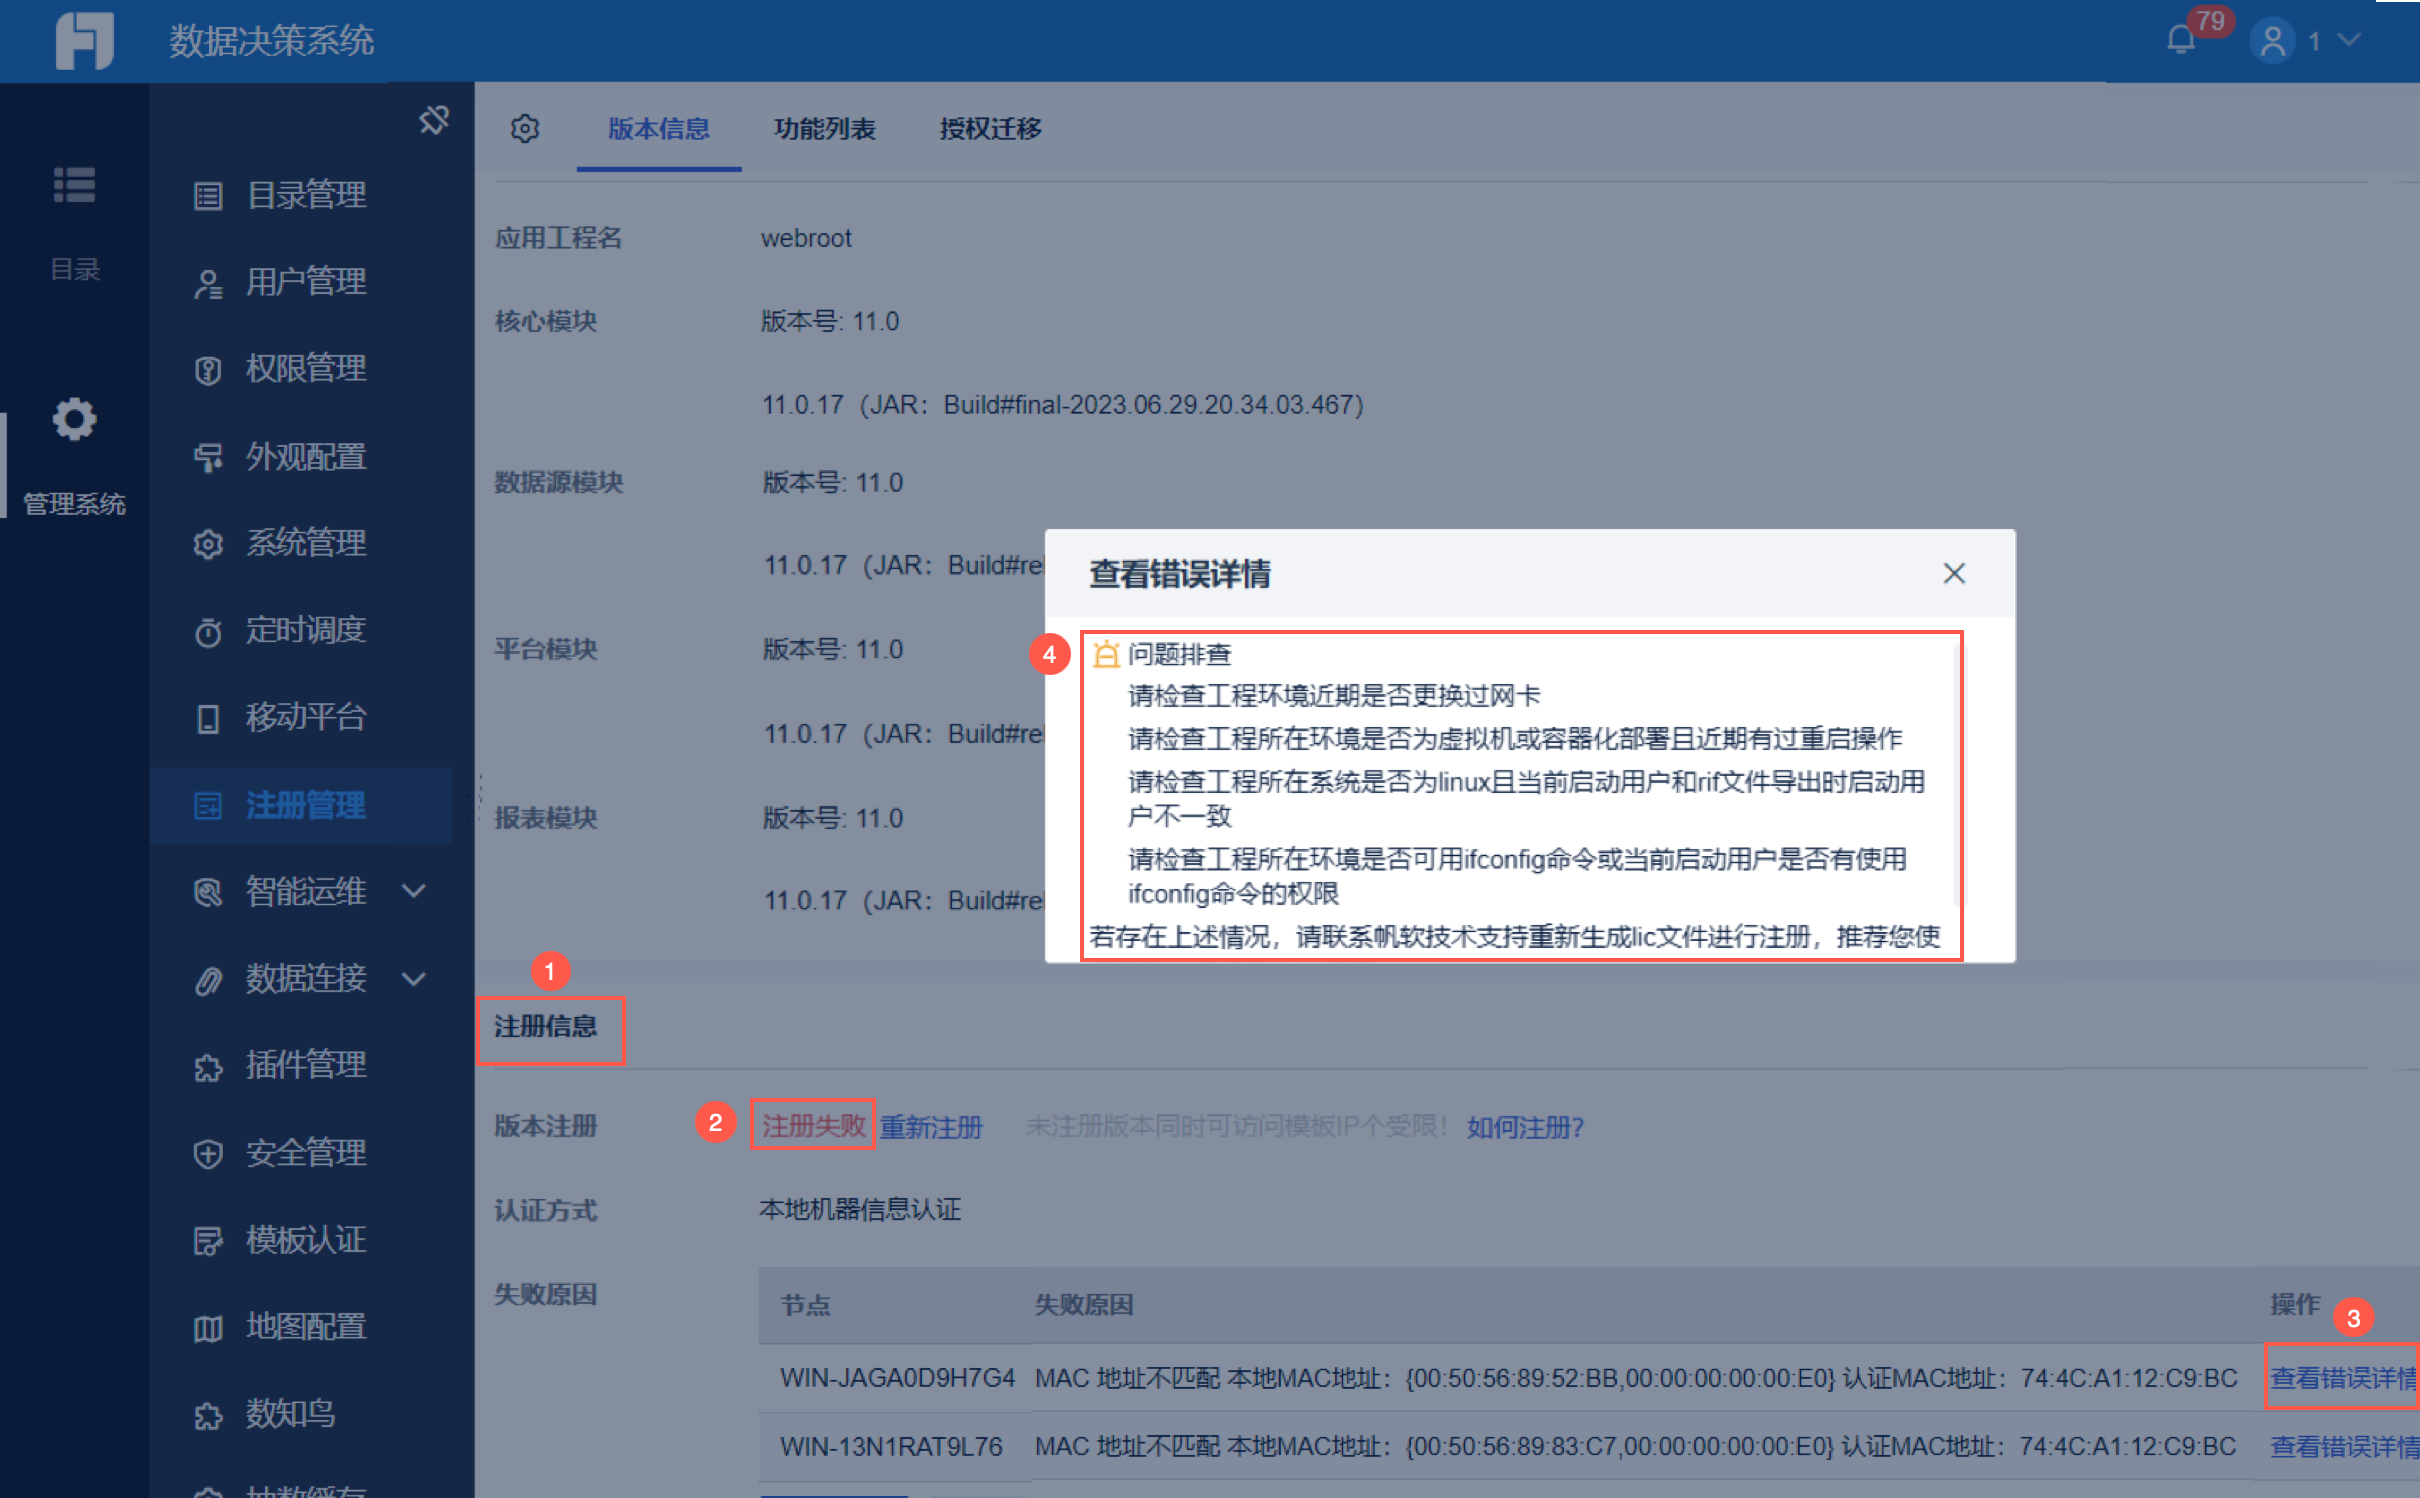Viewport: 2420px width, 1498px height.
Task: Click 查看错误详情 for WIN-13N1RAT9L76 node
Action: (x=2342, y=1446)
